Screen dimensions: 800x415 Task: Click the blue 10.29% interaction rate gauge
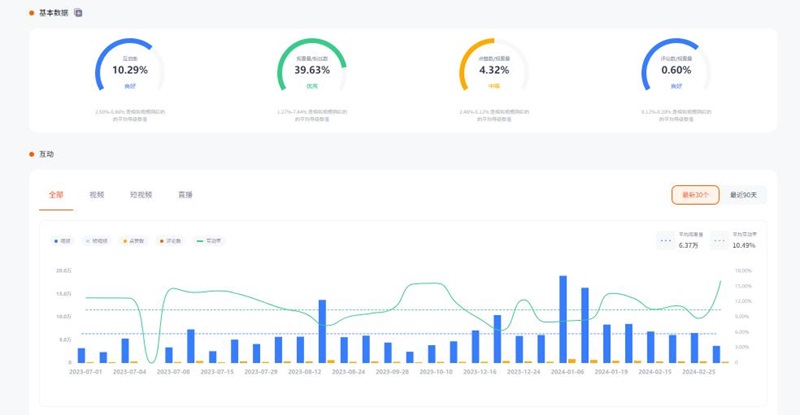click(129, 71)
